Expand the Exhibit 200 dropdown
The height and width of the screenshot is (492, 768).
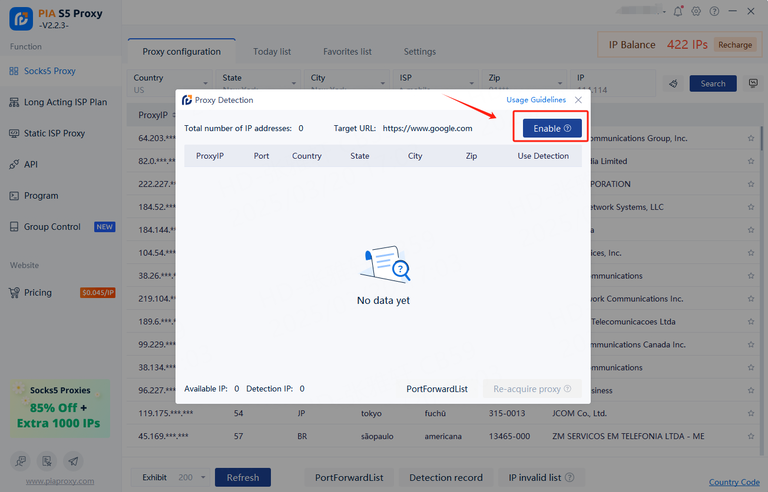tap(203, 478)
